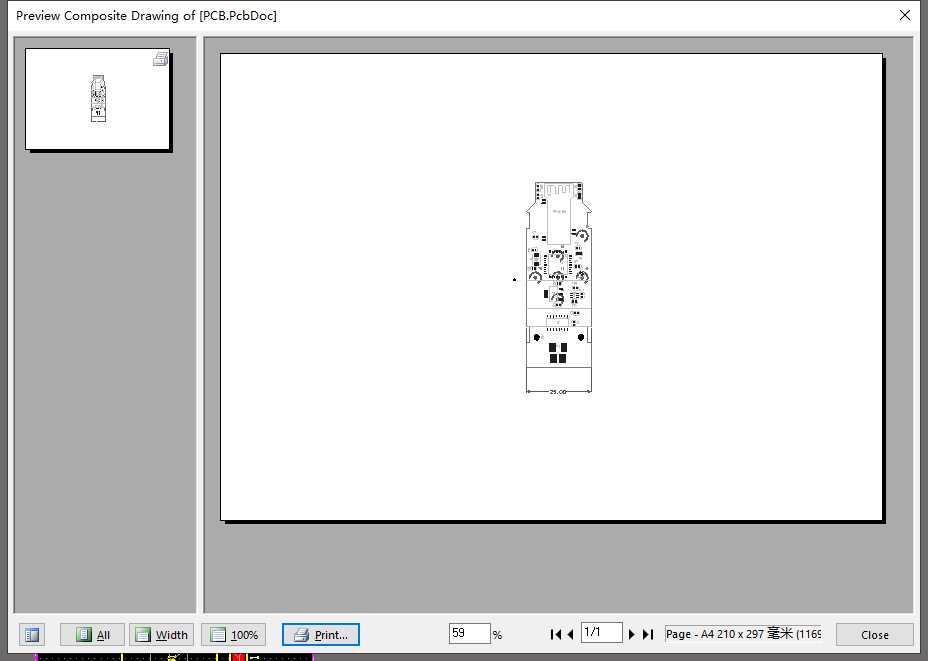This screenshot has height=661, width=928.
Task: Open the Print... dialog
Action: tap(321, 635)
